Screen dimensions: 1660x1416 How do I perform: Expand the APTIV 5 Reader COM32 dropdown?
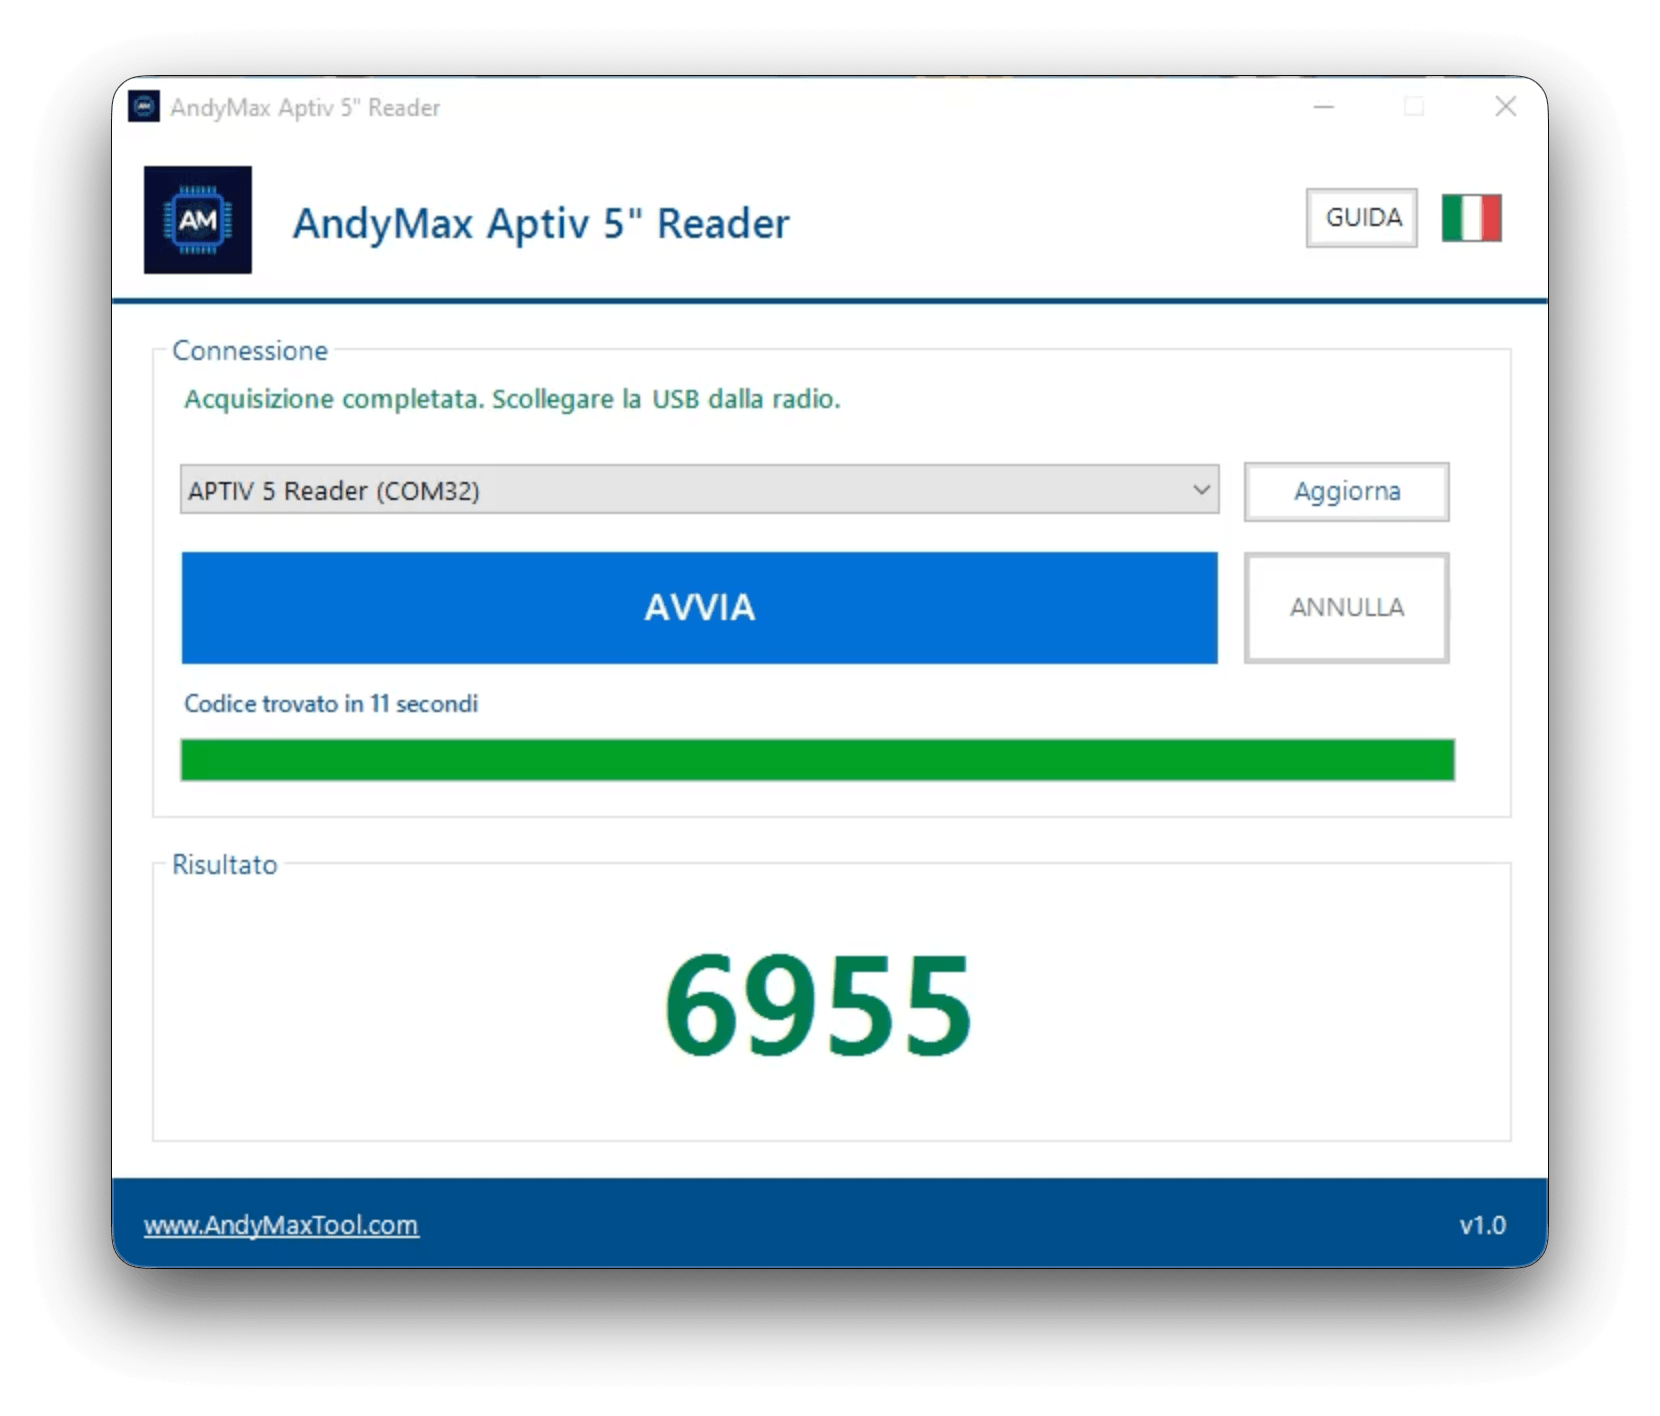pyautogui.click(x=699, y=490)
